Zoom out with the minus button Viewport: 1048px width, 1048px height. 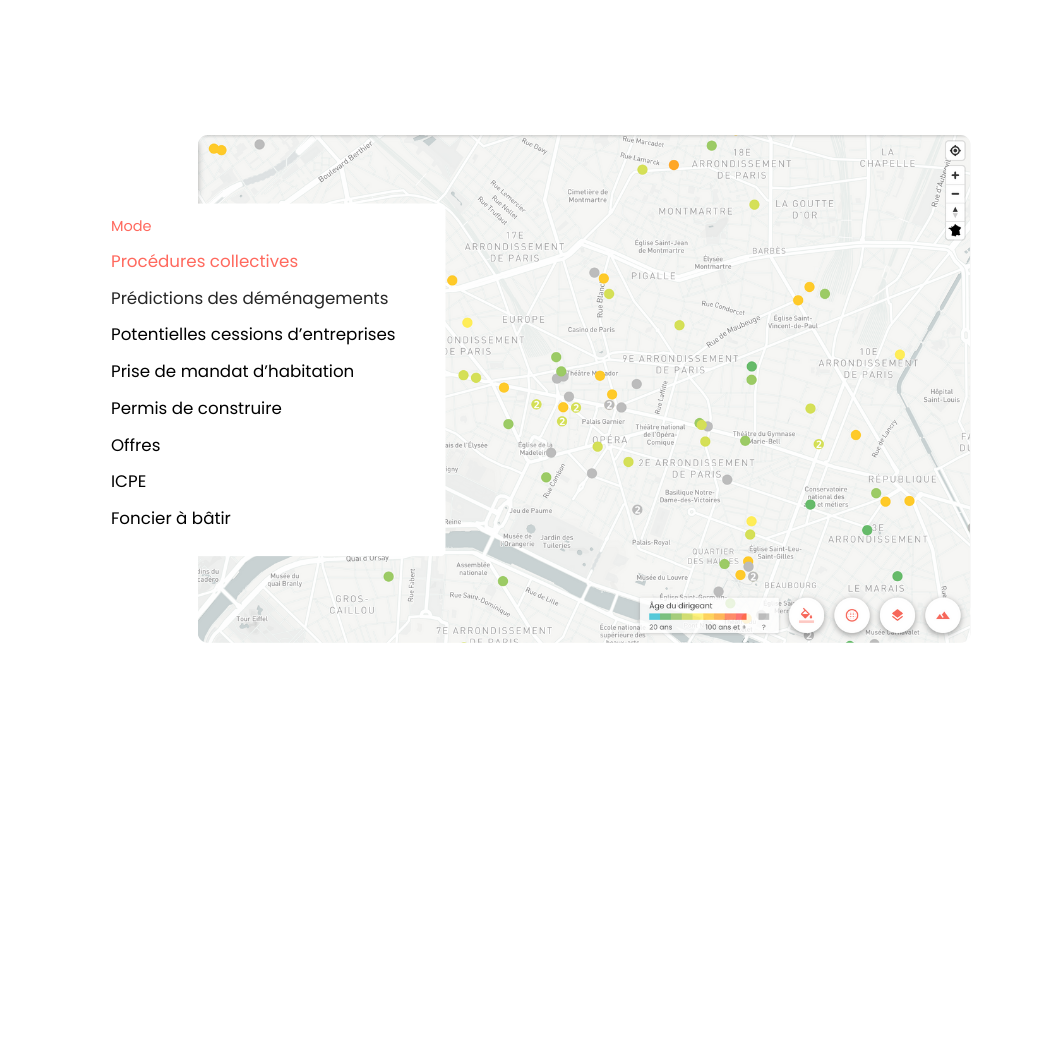click(955, 194)
